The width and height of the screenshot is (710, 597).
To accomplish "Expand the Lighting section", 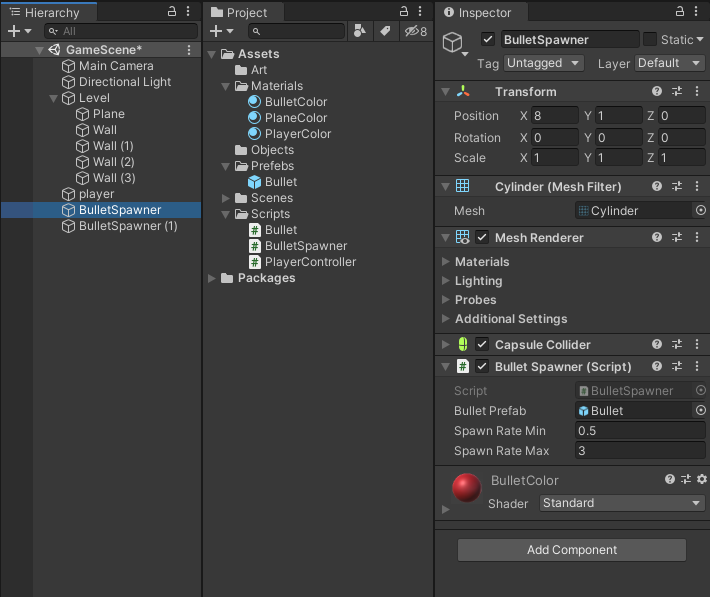I will point(446,280).
